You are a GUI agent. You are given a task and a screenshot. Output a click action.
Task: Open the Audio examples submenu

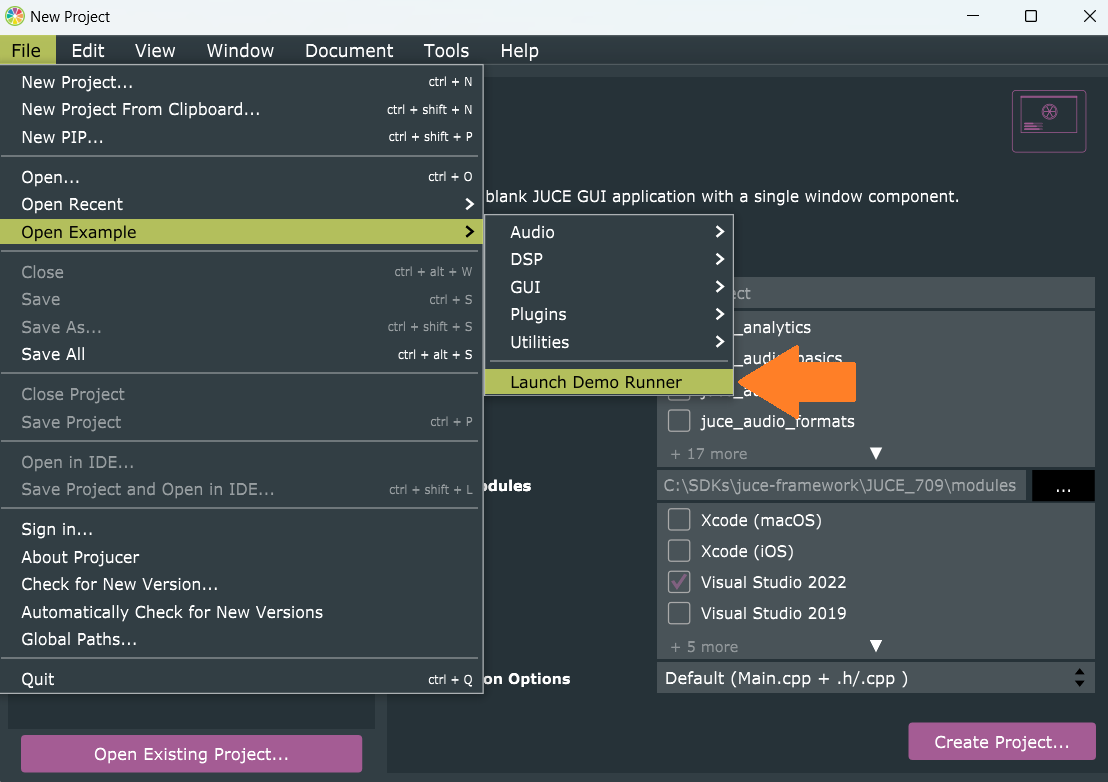[609, 232]
